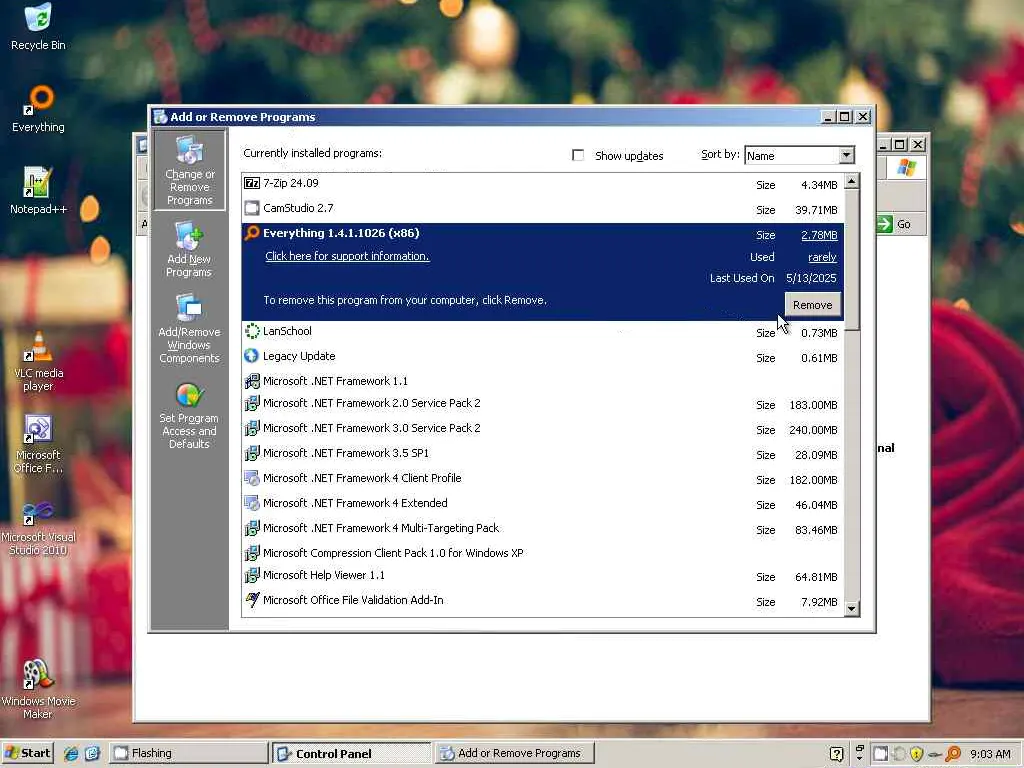Click the LanSchool program icon
This screenshot has height=768, width=1024.
tap(252, 331)
